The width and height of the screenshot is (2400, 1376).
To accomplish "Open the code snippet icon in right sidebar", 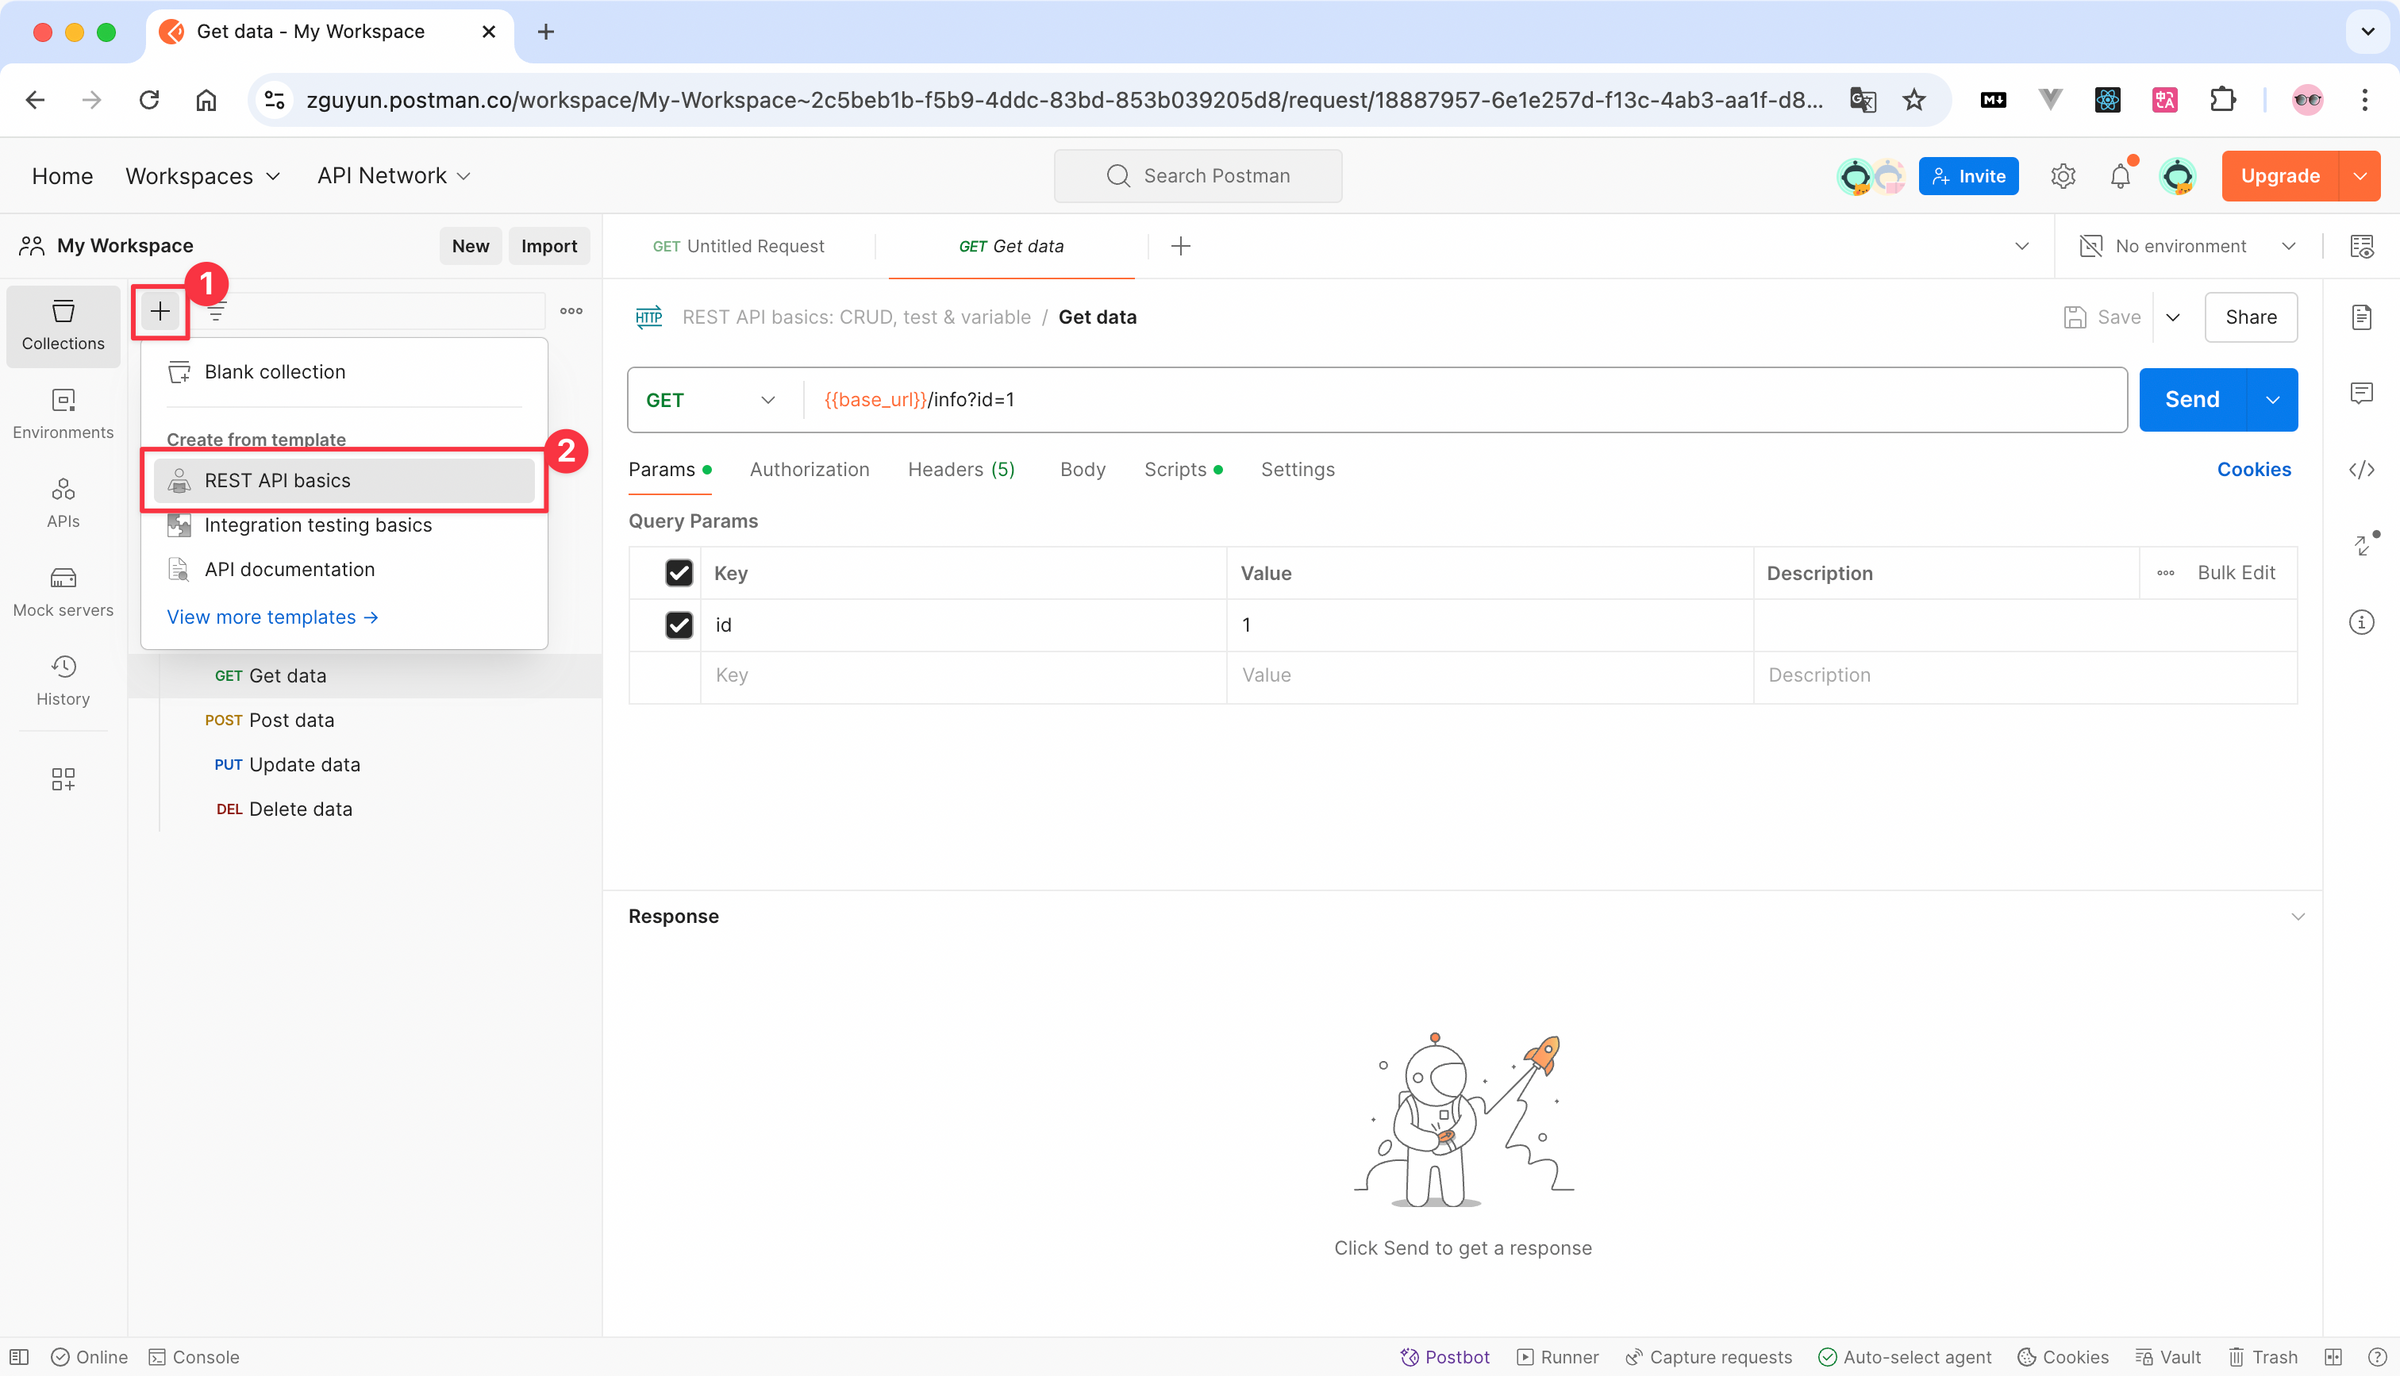I will (2361, 469).
